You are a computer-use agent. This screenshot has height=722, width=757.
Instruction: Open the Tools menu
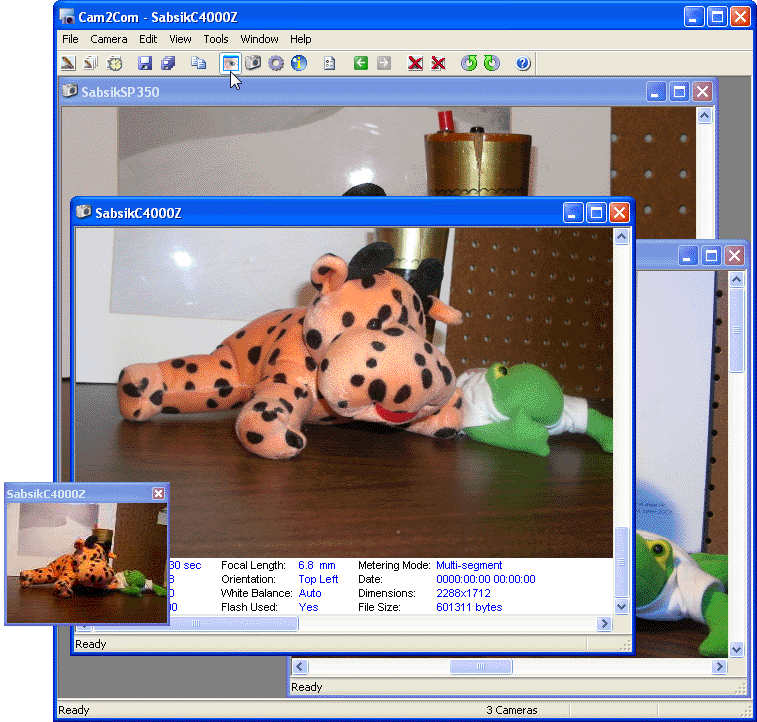coord(216,39)
